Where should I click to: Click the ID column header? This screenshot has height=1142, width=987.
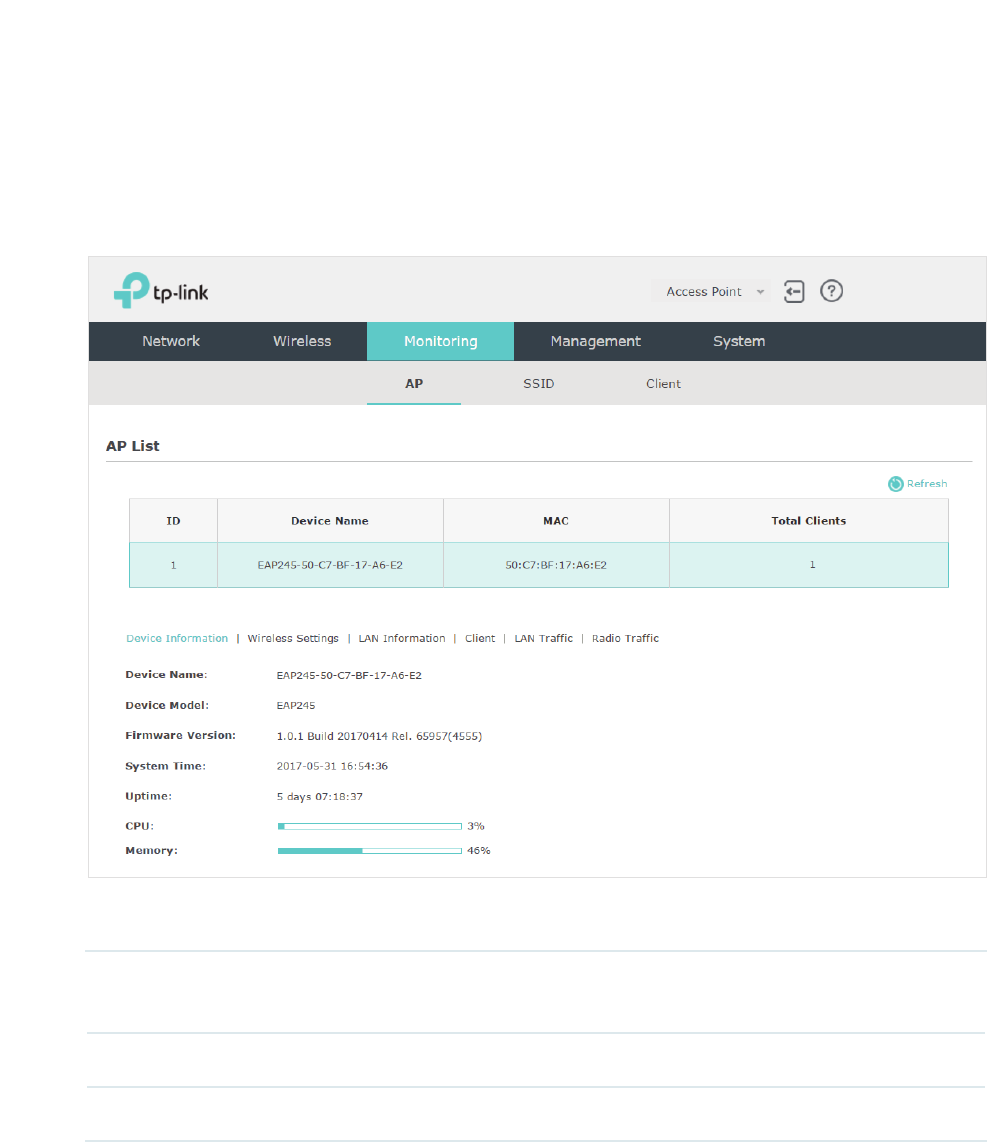coord(173,521)
